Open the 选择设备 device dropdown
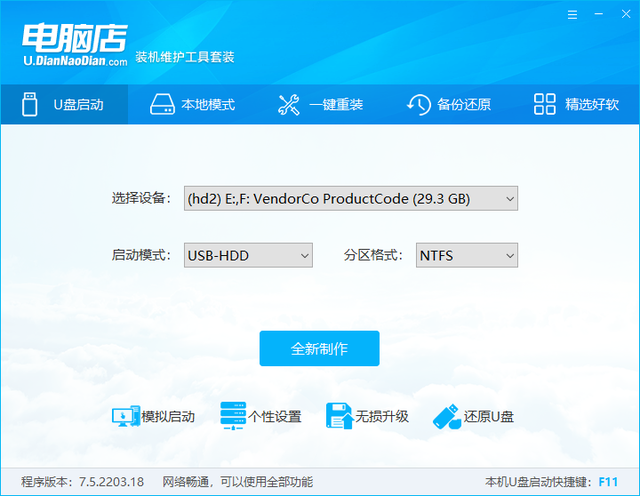This screenshot has width=640, height=496. (x=351, y=198)
